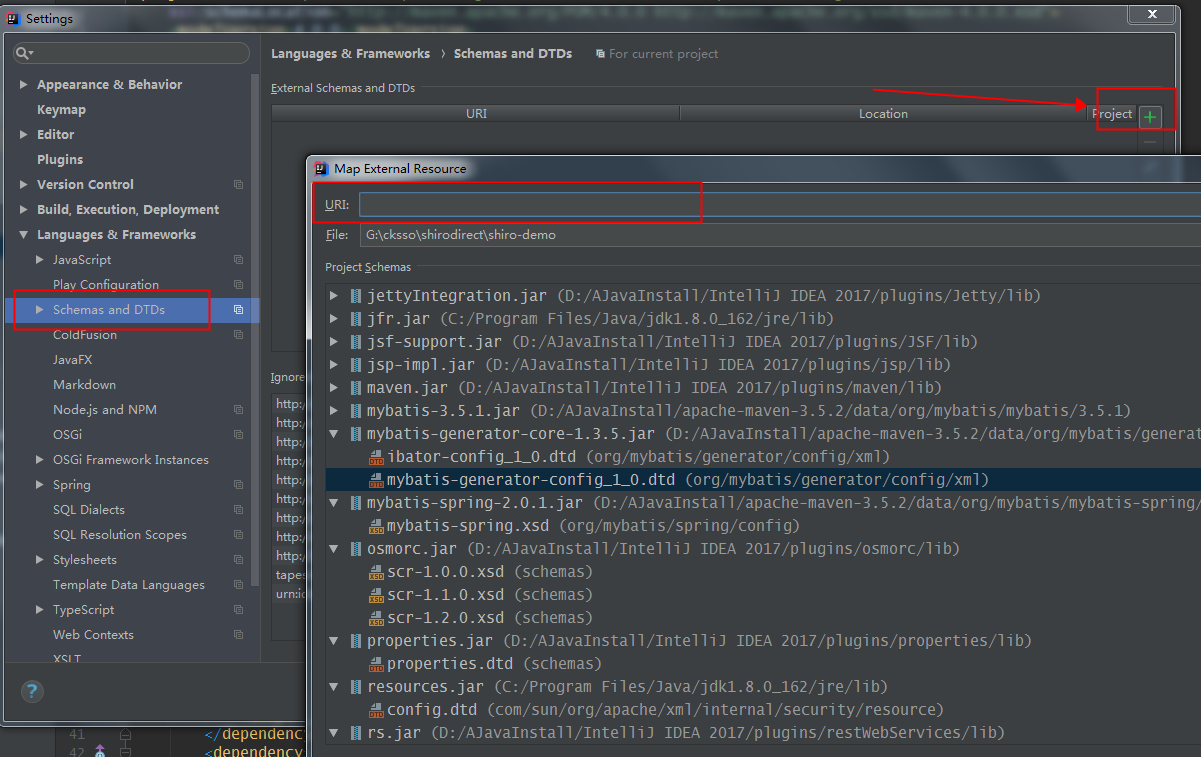Click project-level icon beside Version Control
The width and height of the screenshot is (1201, 757).
pyautogui.click(x=238, y=185)
